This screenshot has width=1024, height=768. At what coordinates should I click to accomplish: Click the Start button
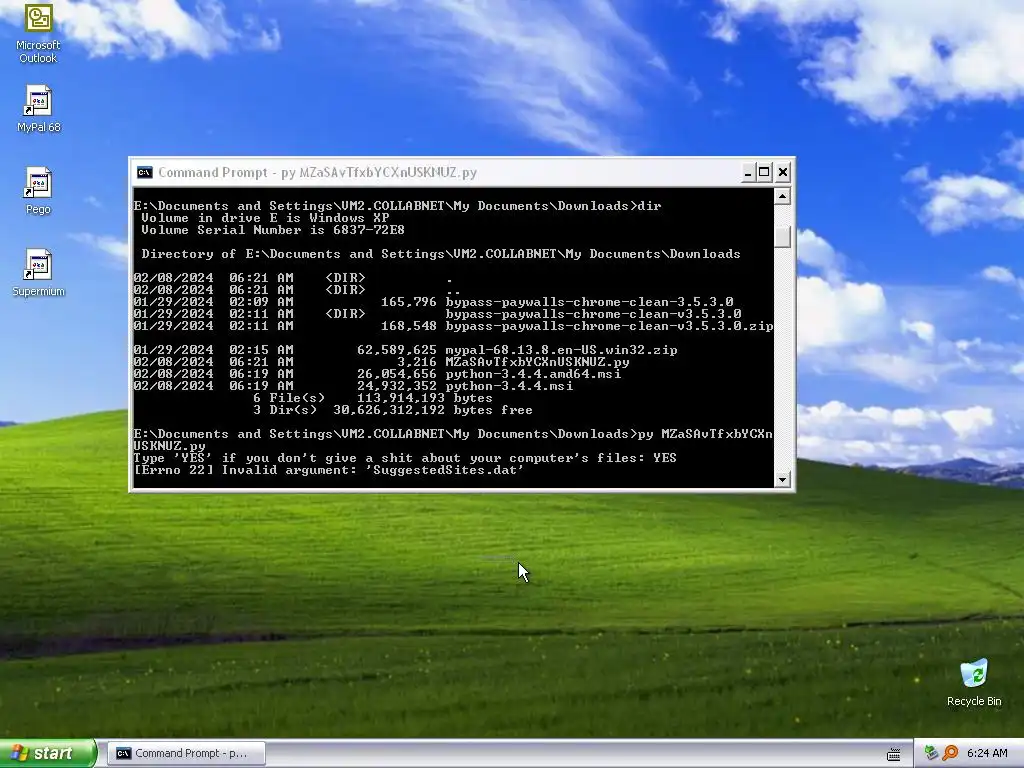point(47,753)
